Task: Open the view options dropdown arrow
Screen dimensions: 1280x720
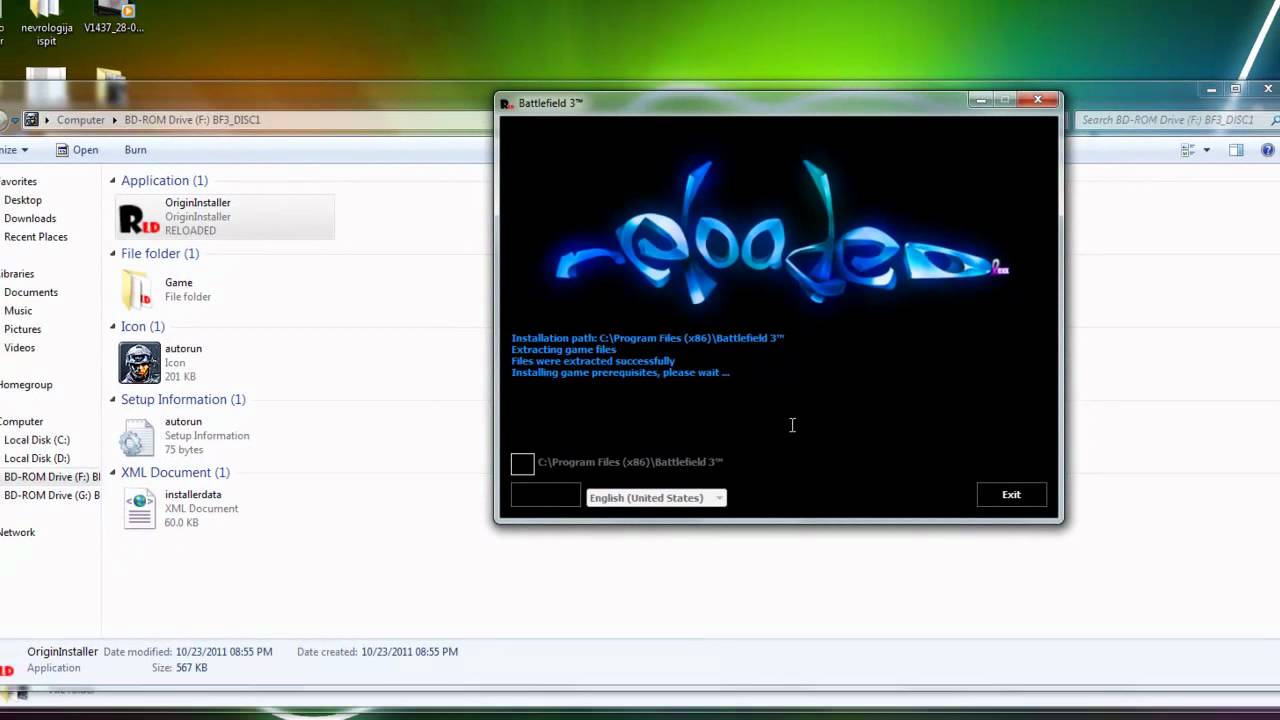Action: (1206, 150)
